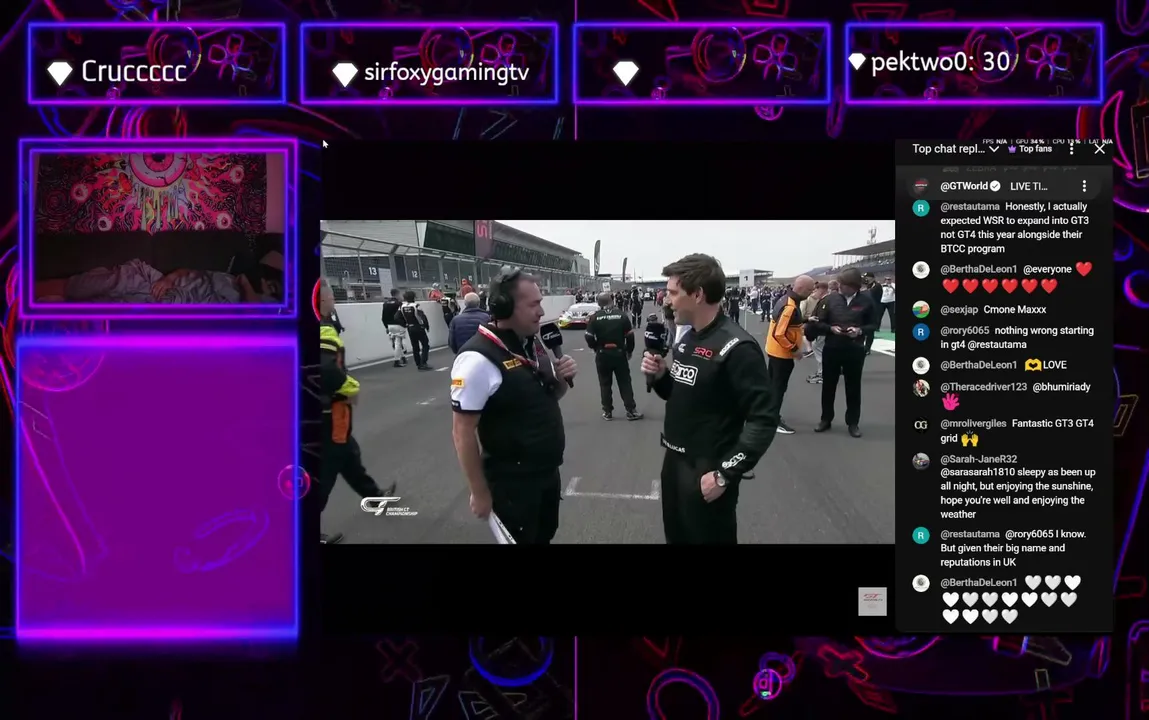This screenshot has height=720, width=1149.
Task: Click the verified badge next to @GTWorld
Action: tap(995, 186)
